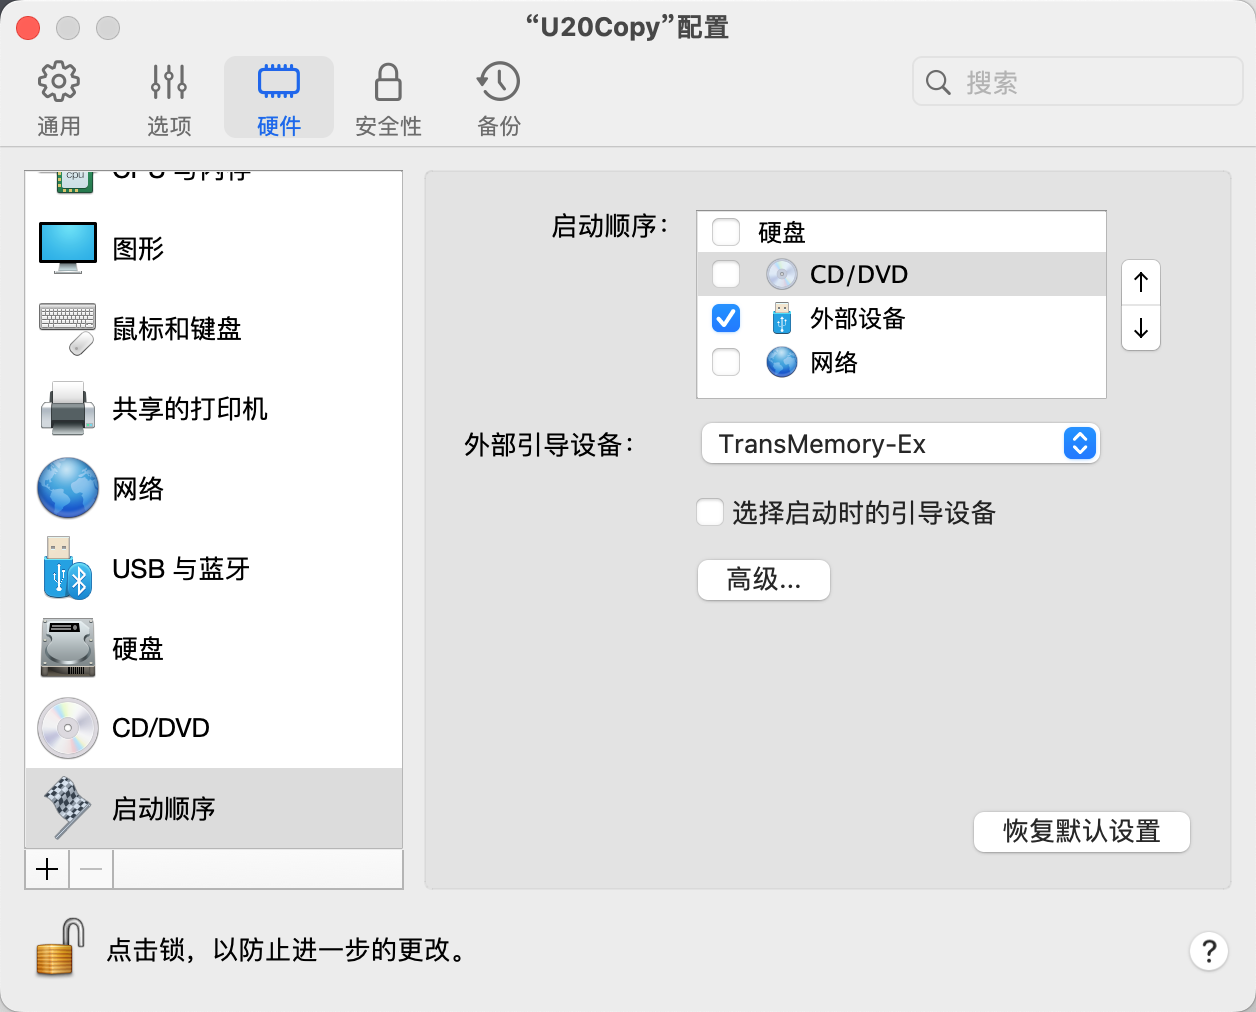This screenshot has height=1012, width=1256.
Task: Click the padlock icon to prevent changes
Action: click(59, 947)
